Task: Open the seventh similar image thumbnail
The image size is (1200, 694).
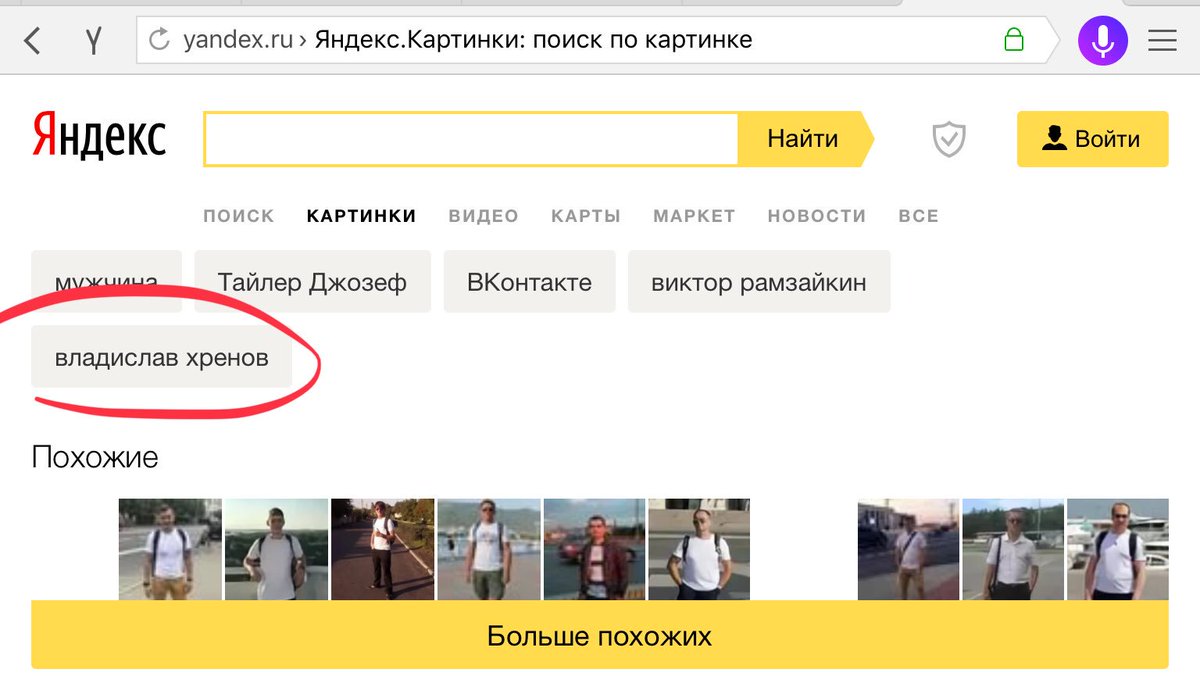Action: pyautogui.click(x=908, y=549)
